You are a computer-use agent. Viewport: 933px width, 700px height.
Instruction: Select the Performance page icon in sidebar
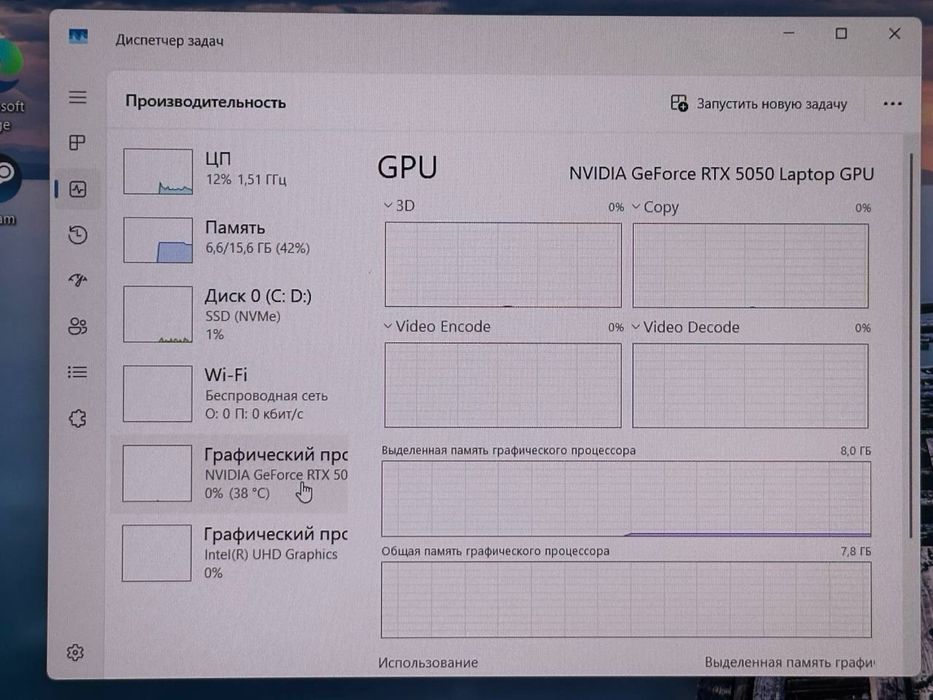click(78, 189)
